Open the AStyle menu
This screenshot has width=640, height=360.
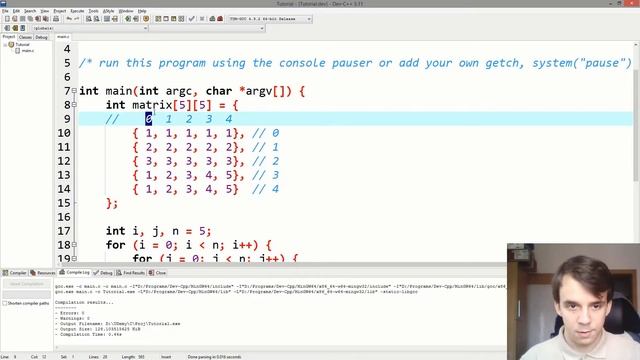point(109,11)
